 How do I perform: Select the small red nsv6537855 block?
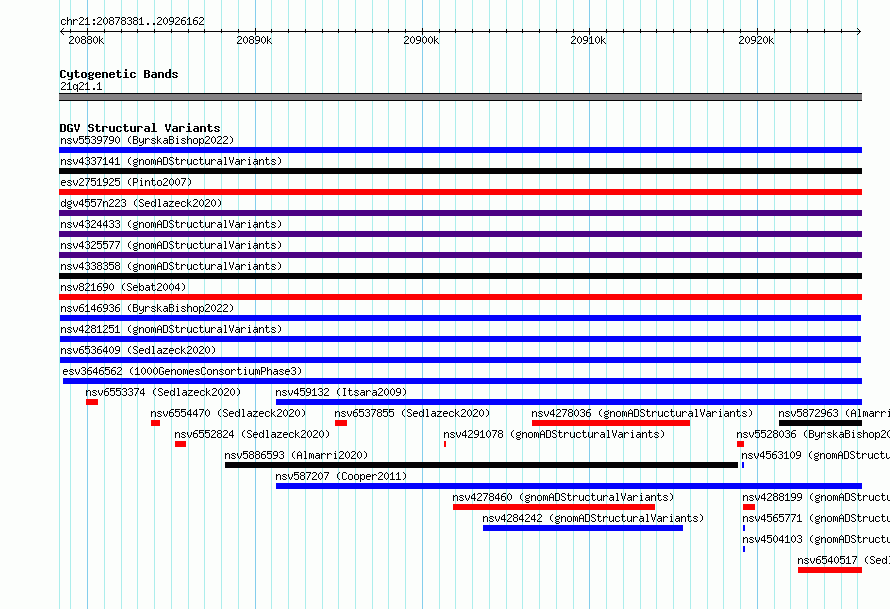pos(341,423)
